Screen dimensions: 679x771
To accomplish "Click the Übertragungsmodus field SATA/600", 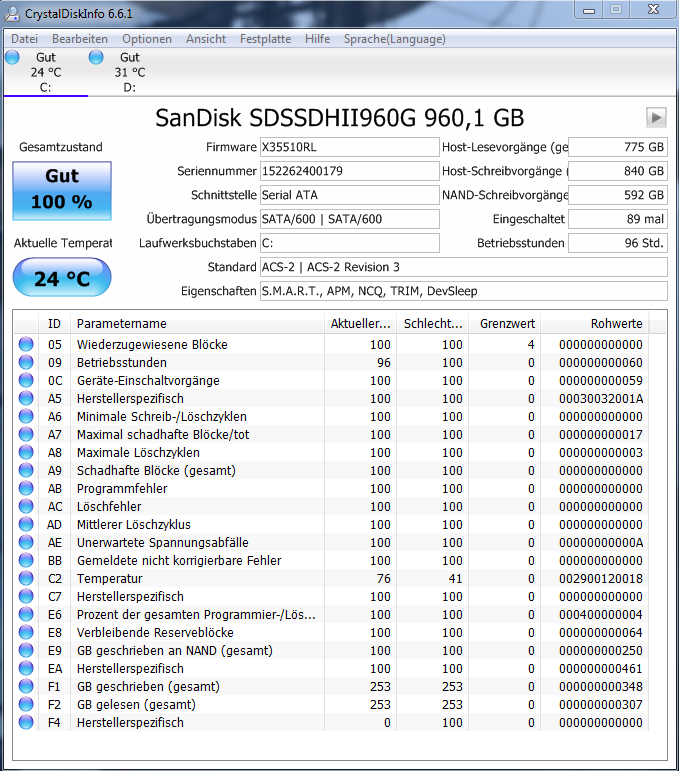I will coord(350,219).
